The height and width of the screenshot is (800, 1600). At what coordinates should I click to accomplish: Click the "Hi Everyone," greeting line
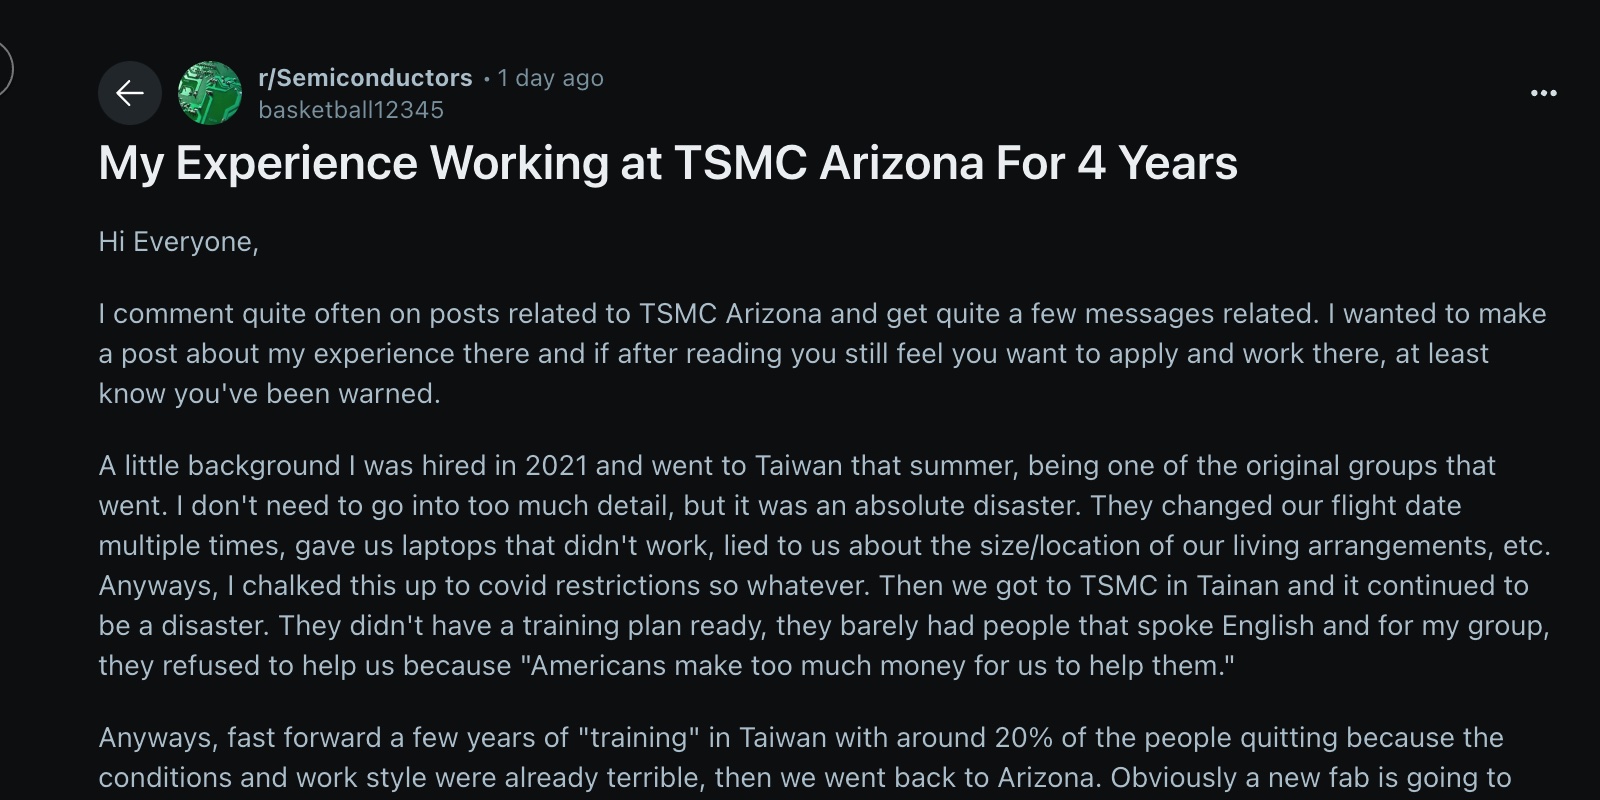pos(179,242)
